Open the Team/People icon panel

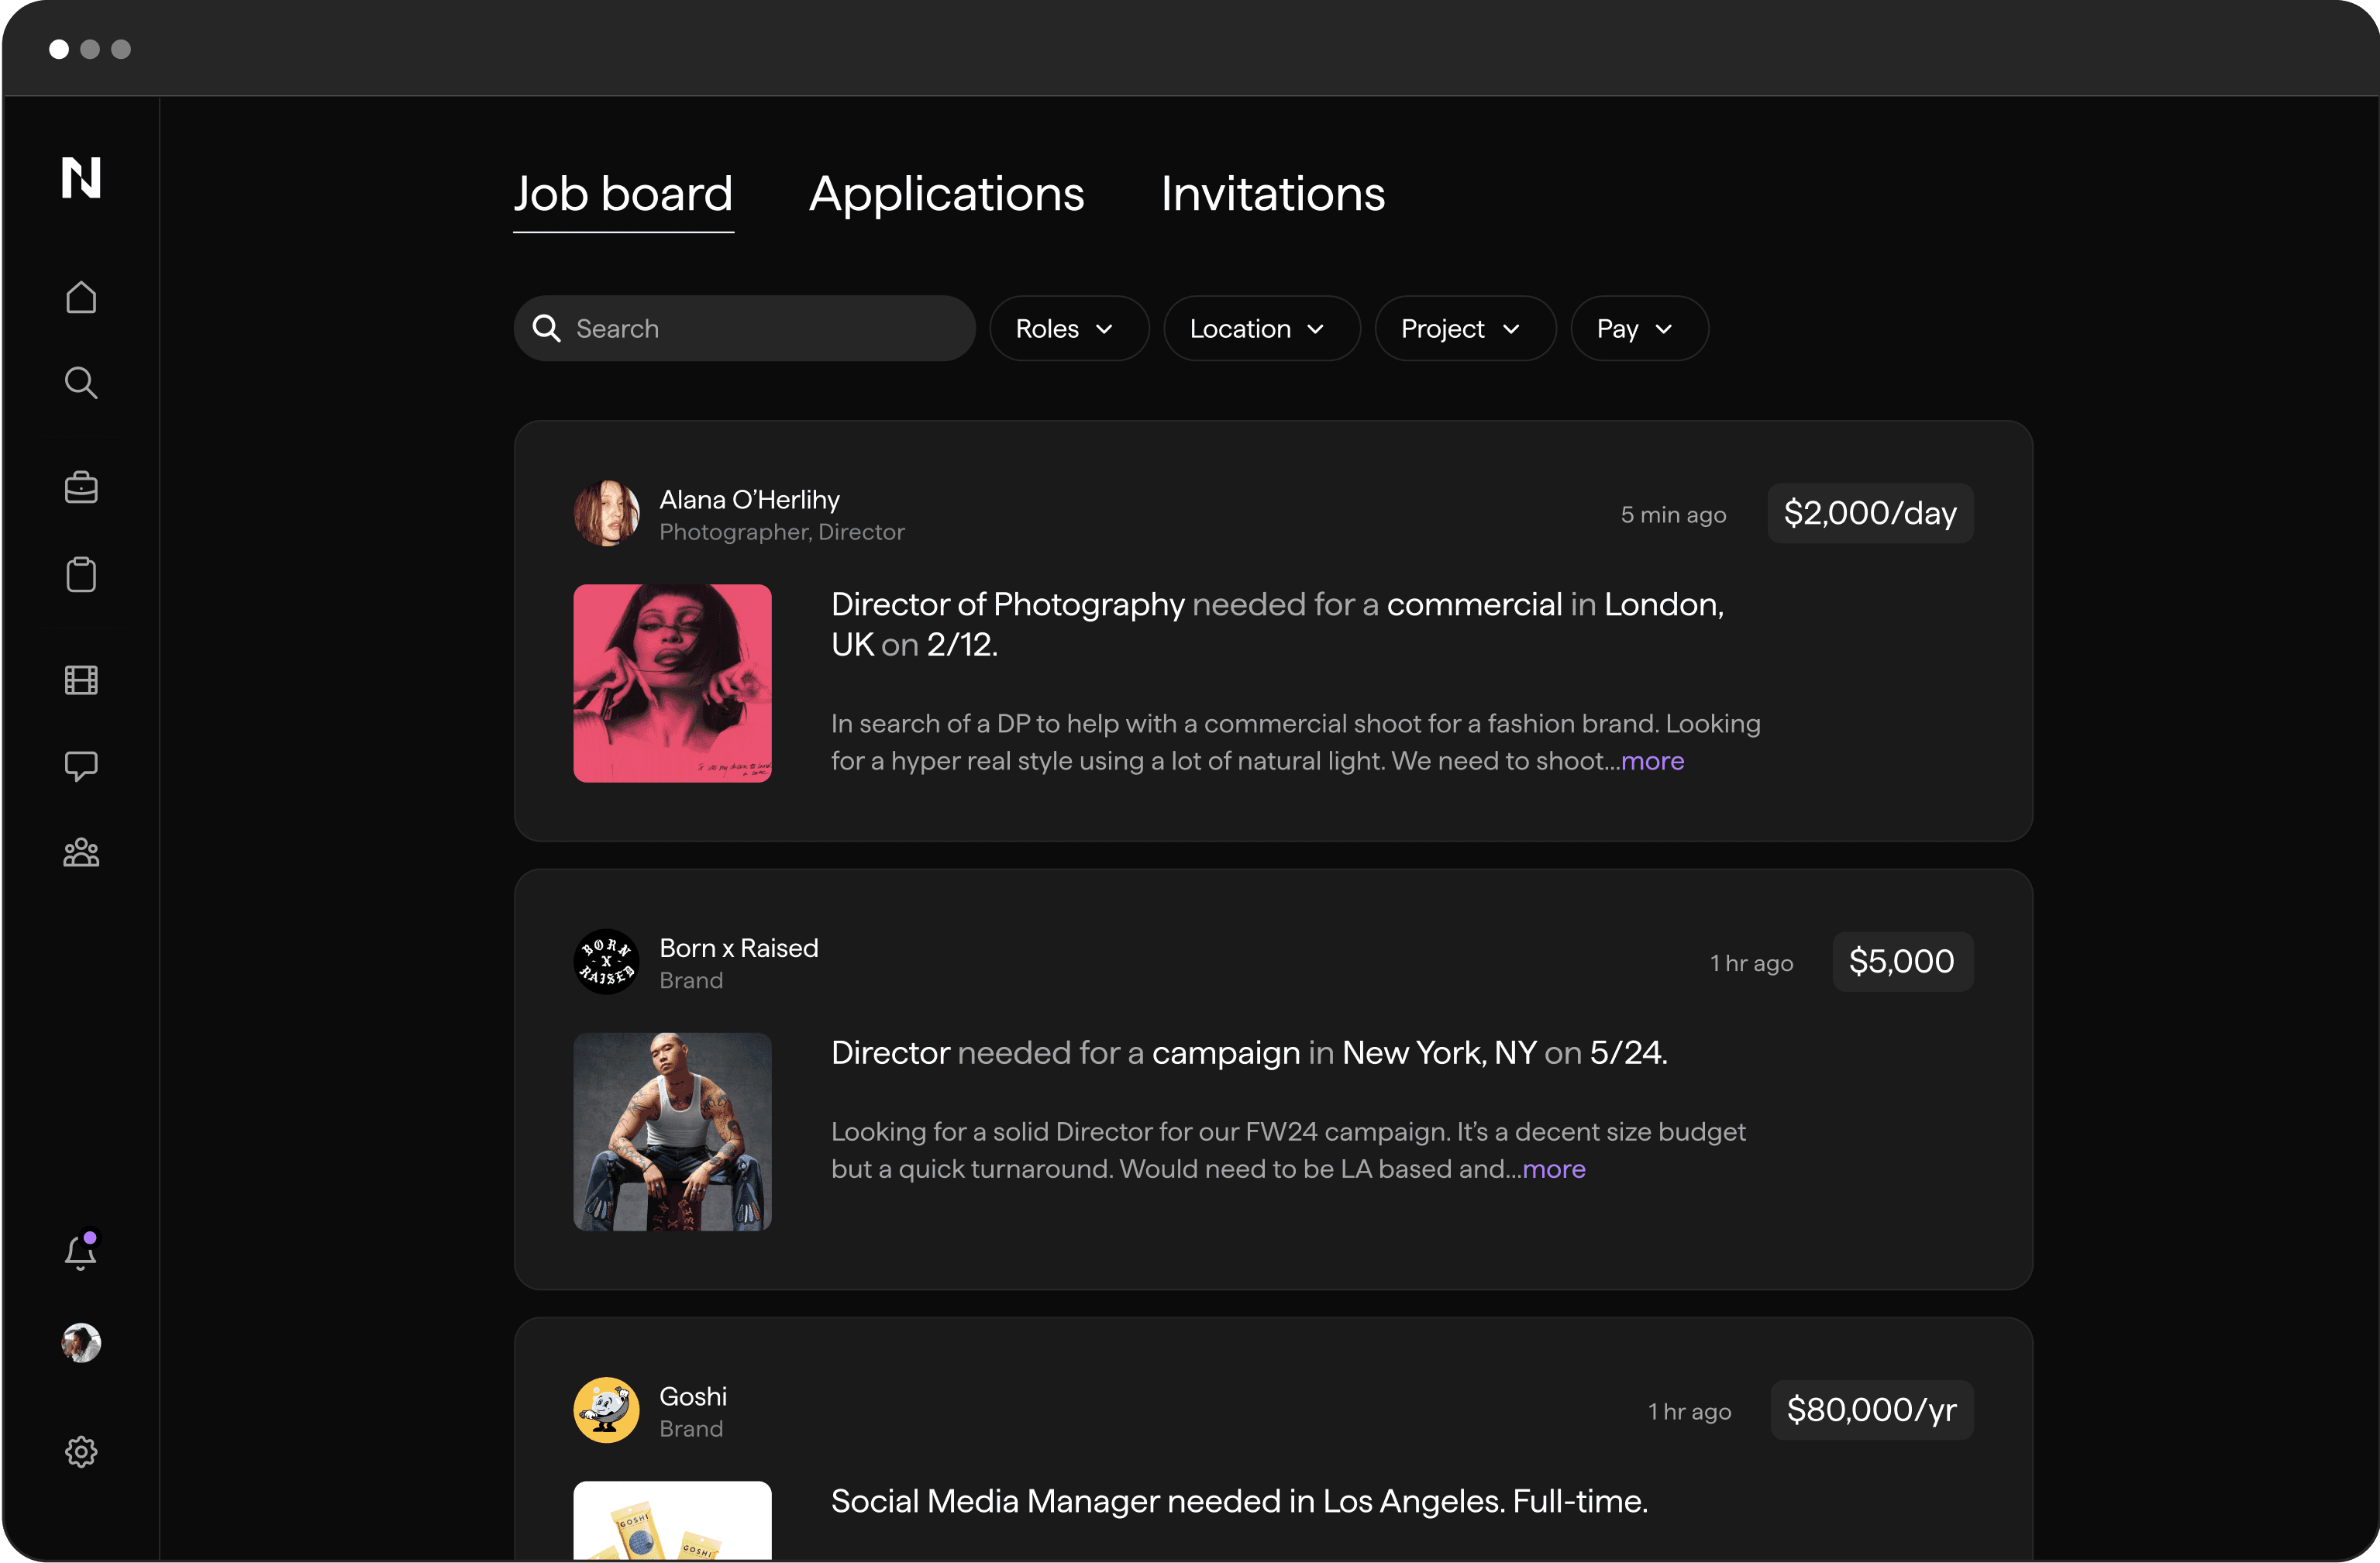82,852
